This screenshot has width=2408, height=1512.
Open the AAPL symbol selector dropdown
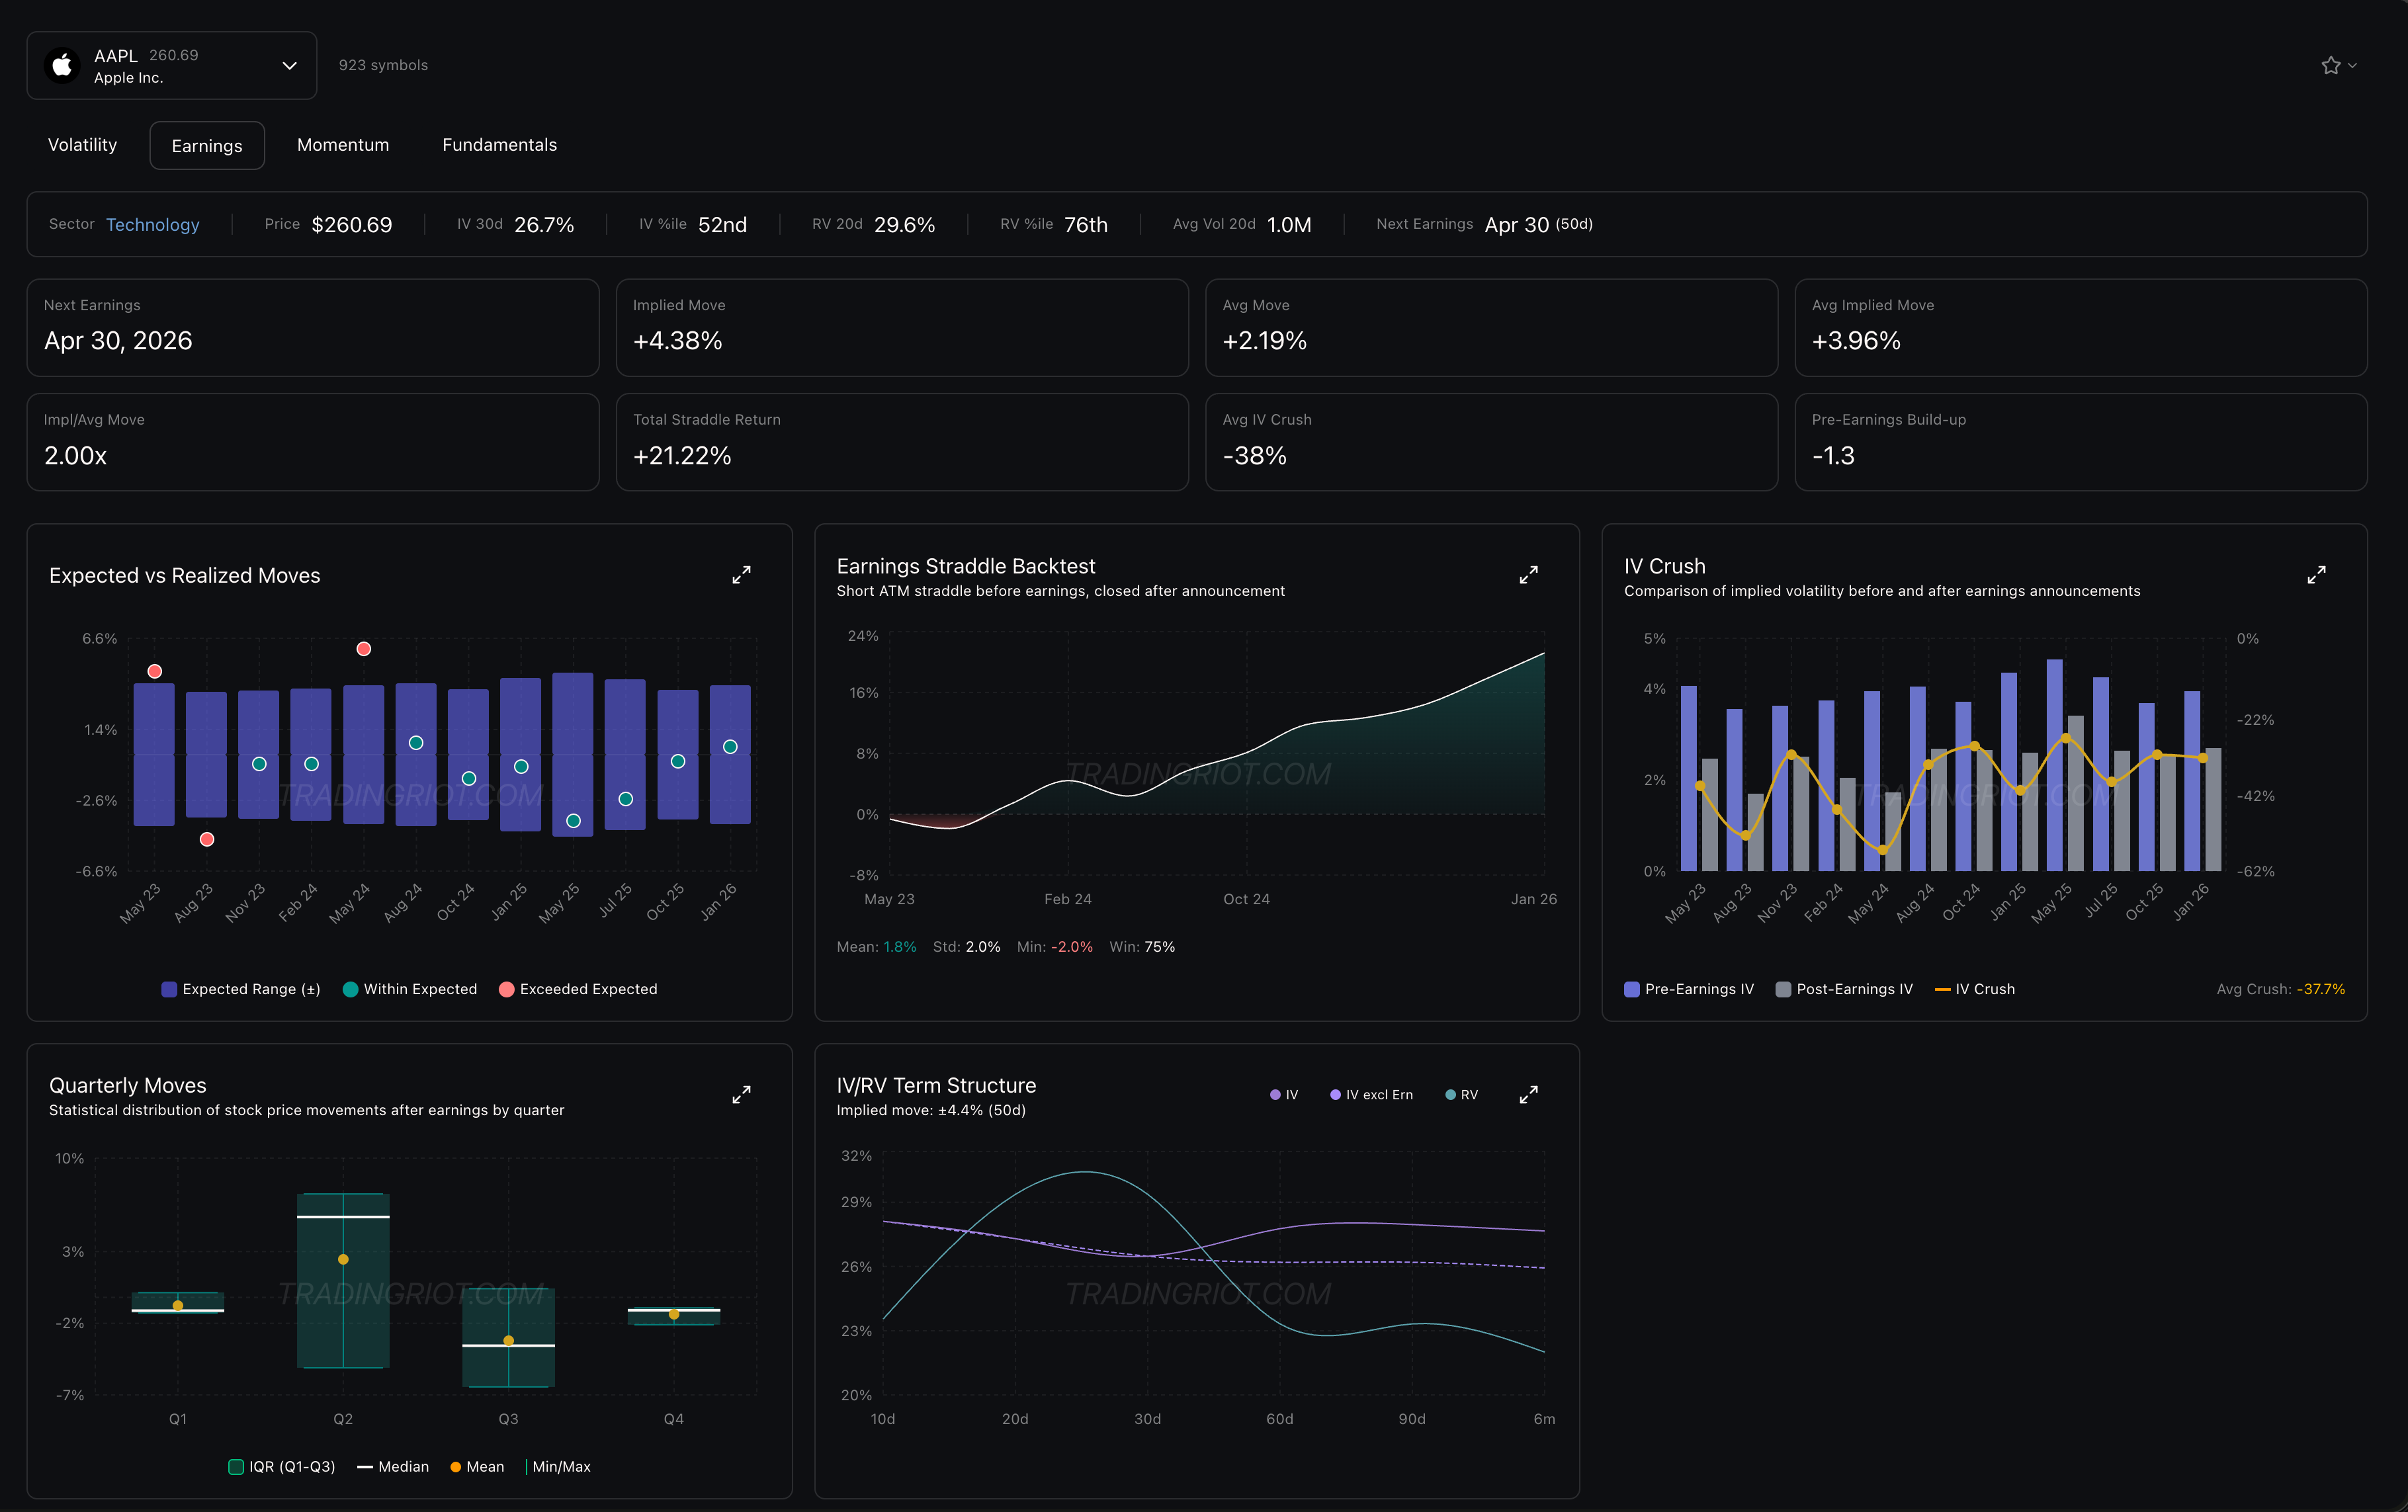point(289,66)
